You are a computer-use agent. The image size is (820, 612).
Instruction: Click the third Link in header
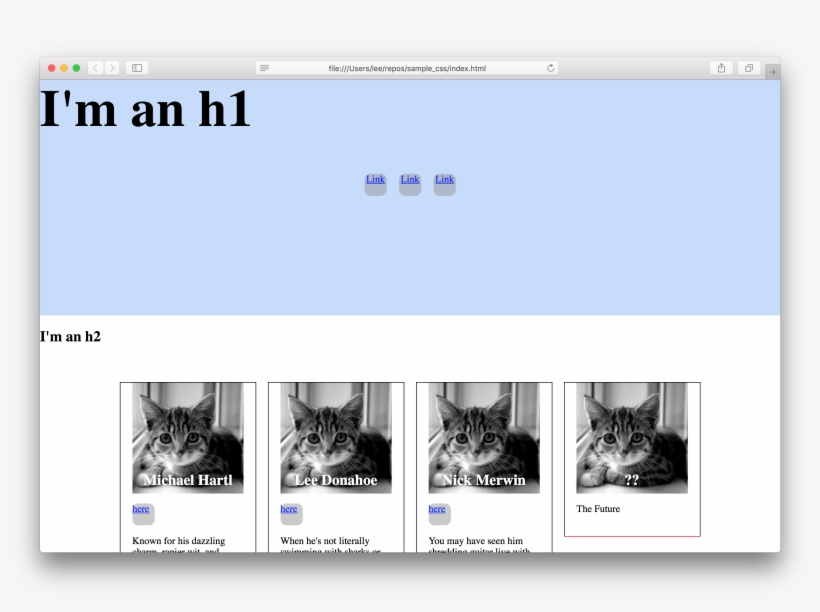click(x=444, y=180)
